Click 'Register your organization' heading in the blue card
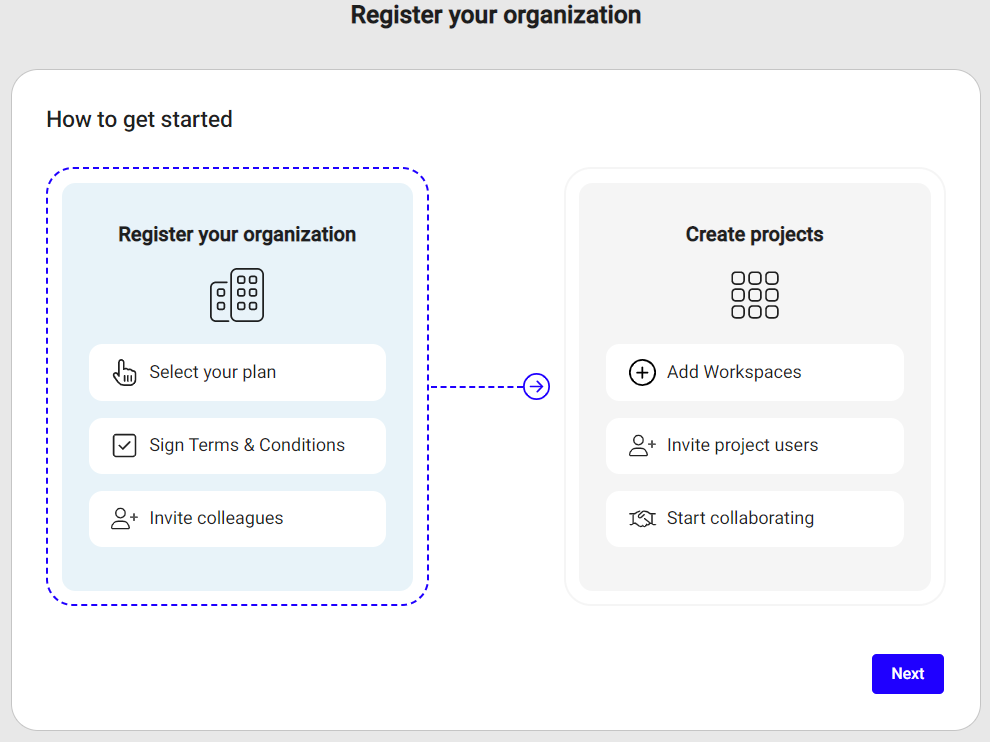Screen dimensions: 990x742 [237, 234]
